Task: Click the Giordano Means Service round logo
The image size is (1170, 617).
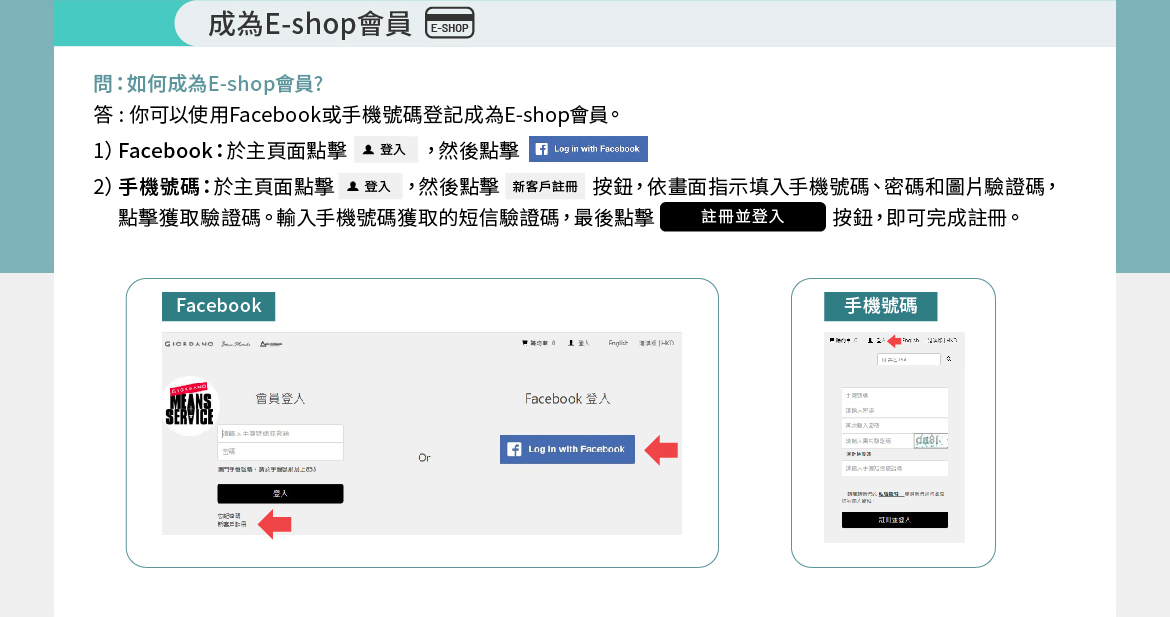Action: (189, 405)
